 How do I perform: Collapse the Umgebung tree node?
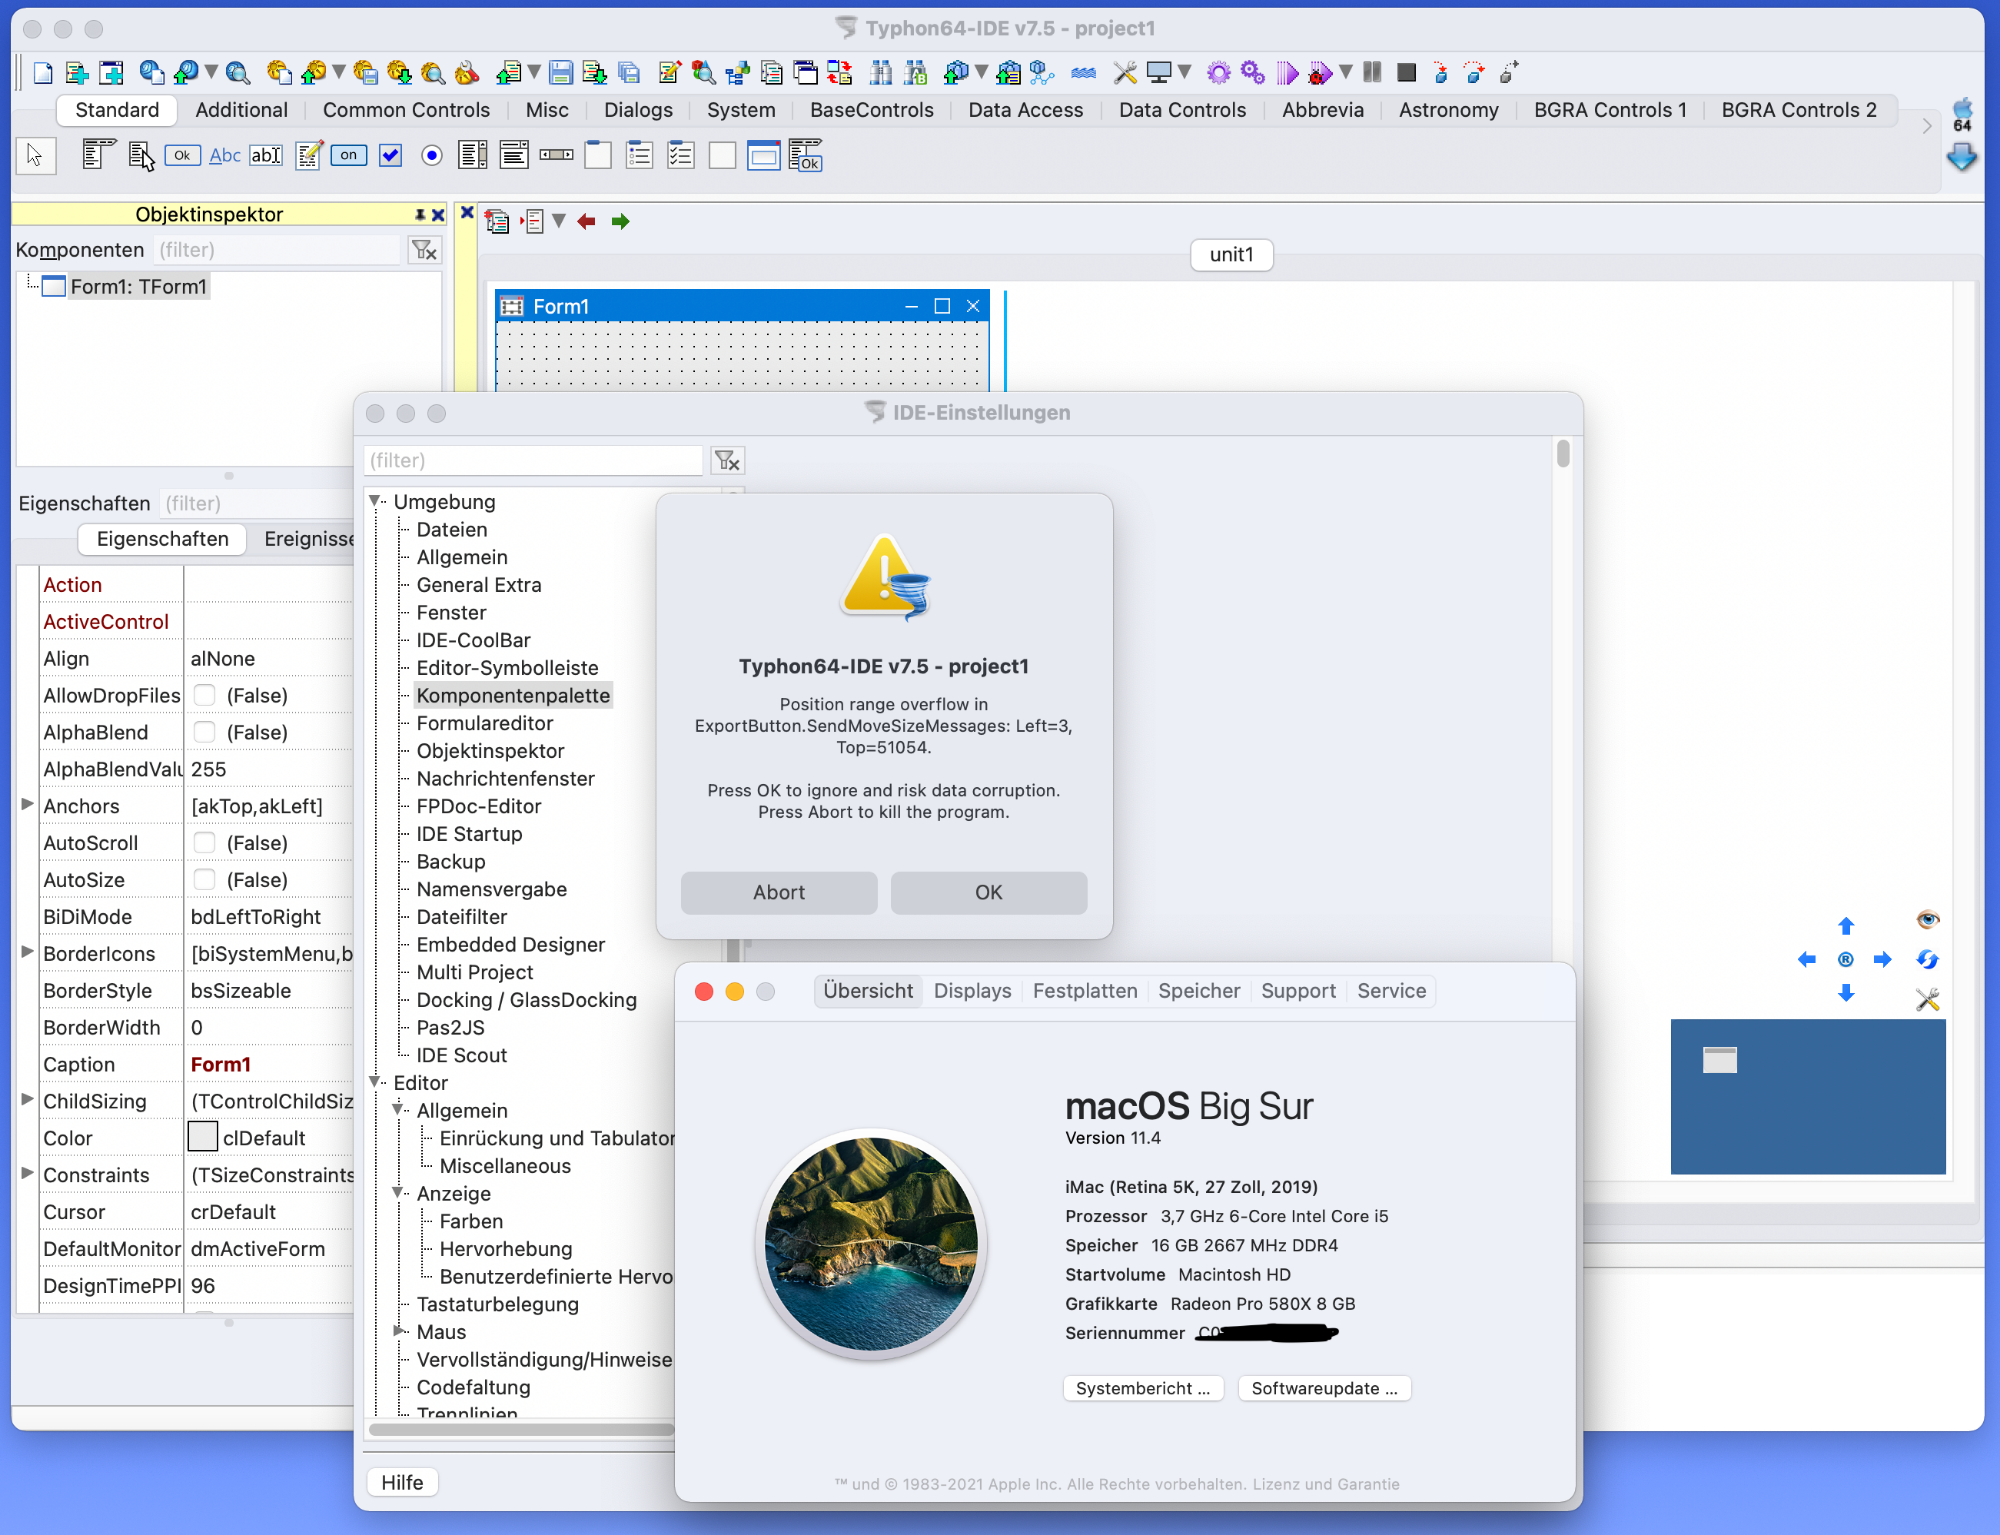[x=376, y=501]
